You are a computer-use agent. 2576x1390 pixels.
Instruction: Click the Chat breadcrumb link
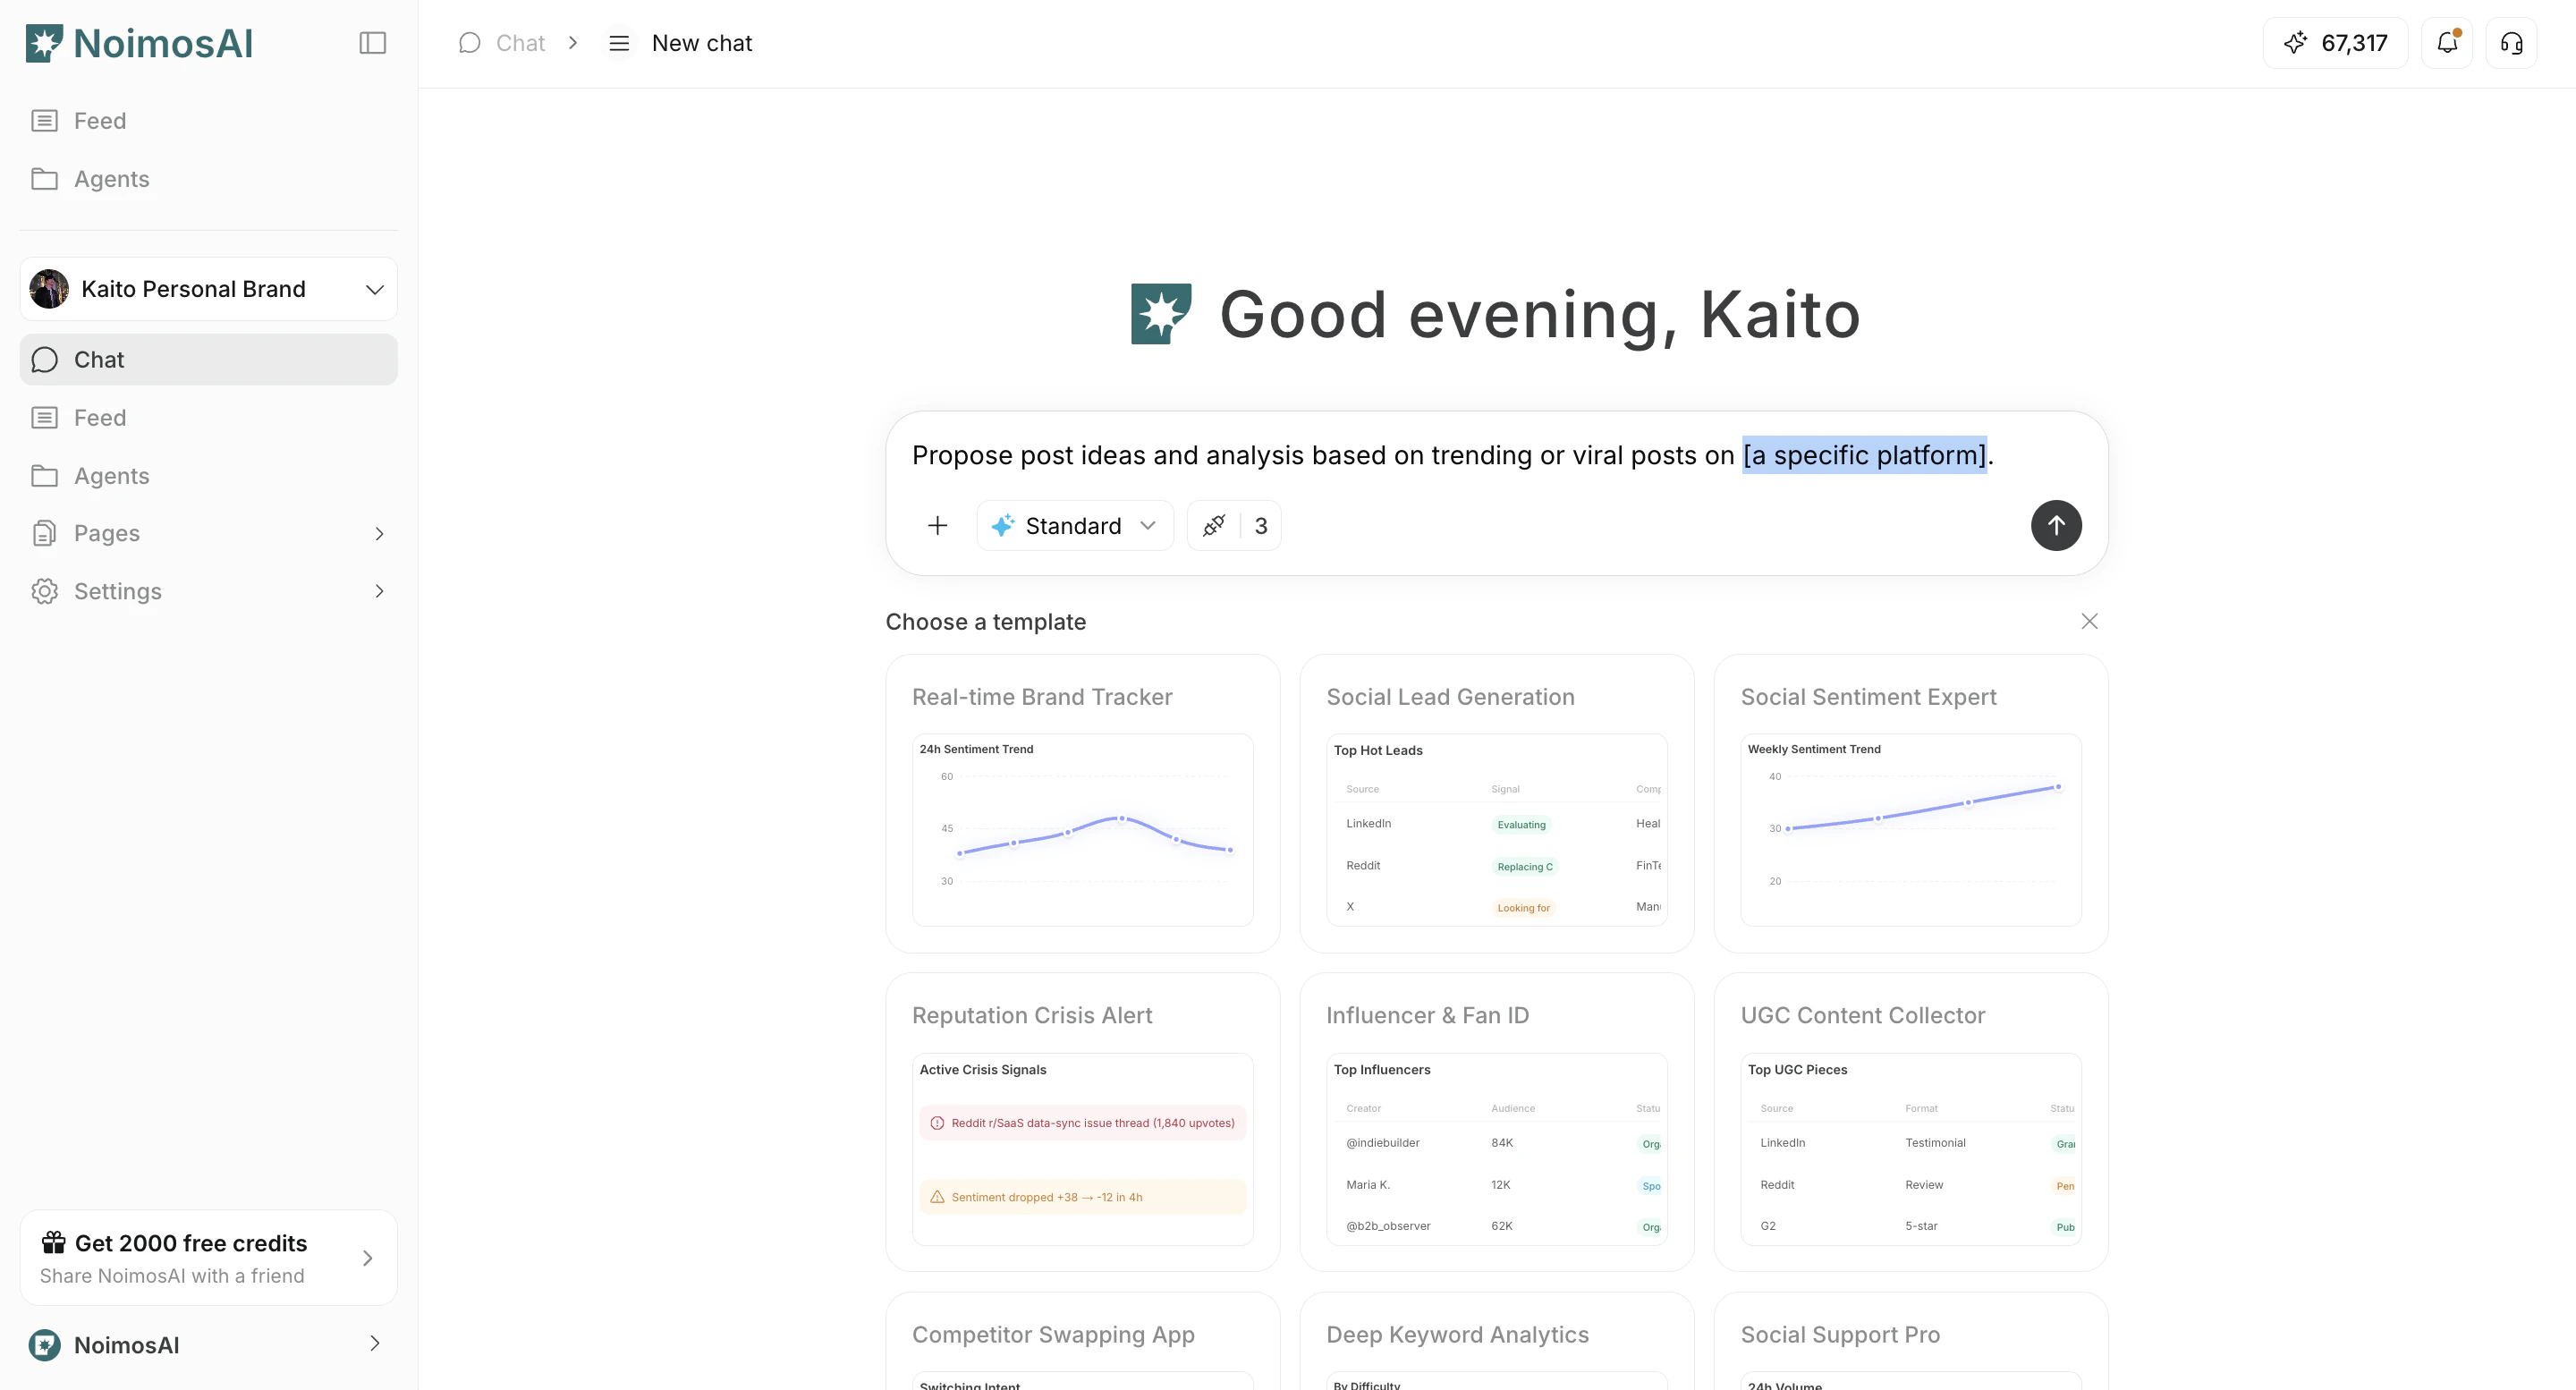(520, 43)
